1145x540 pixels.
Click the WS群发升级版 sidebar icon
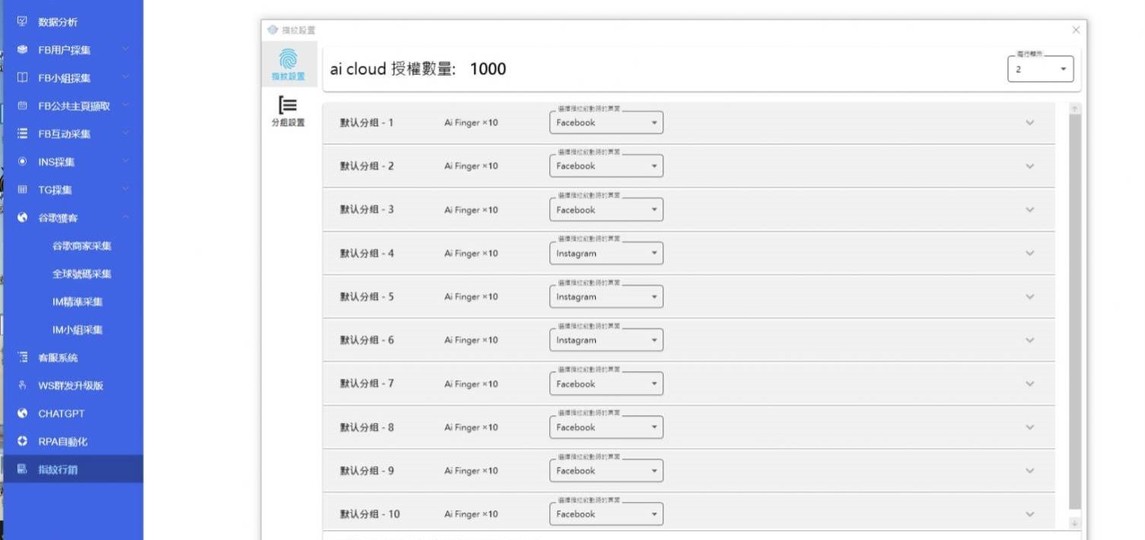(22, 385)
